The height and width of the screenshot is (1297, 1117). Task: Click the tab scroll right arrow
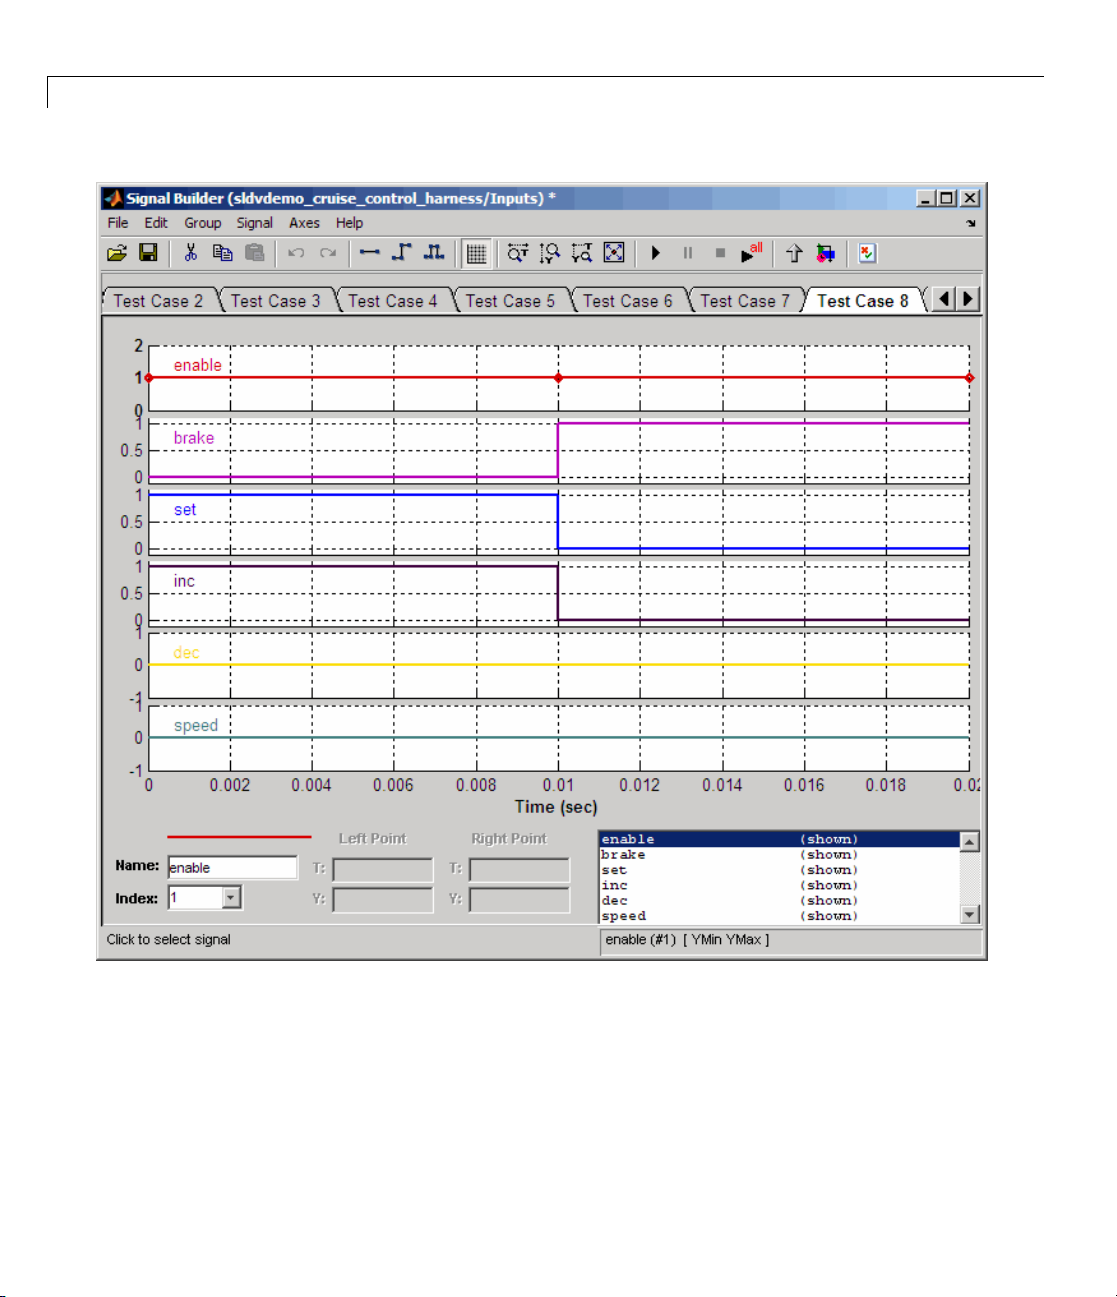(x=967, y=299)
